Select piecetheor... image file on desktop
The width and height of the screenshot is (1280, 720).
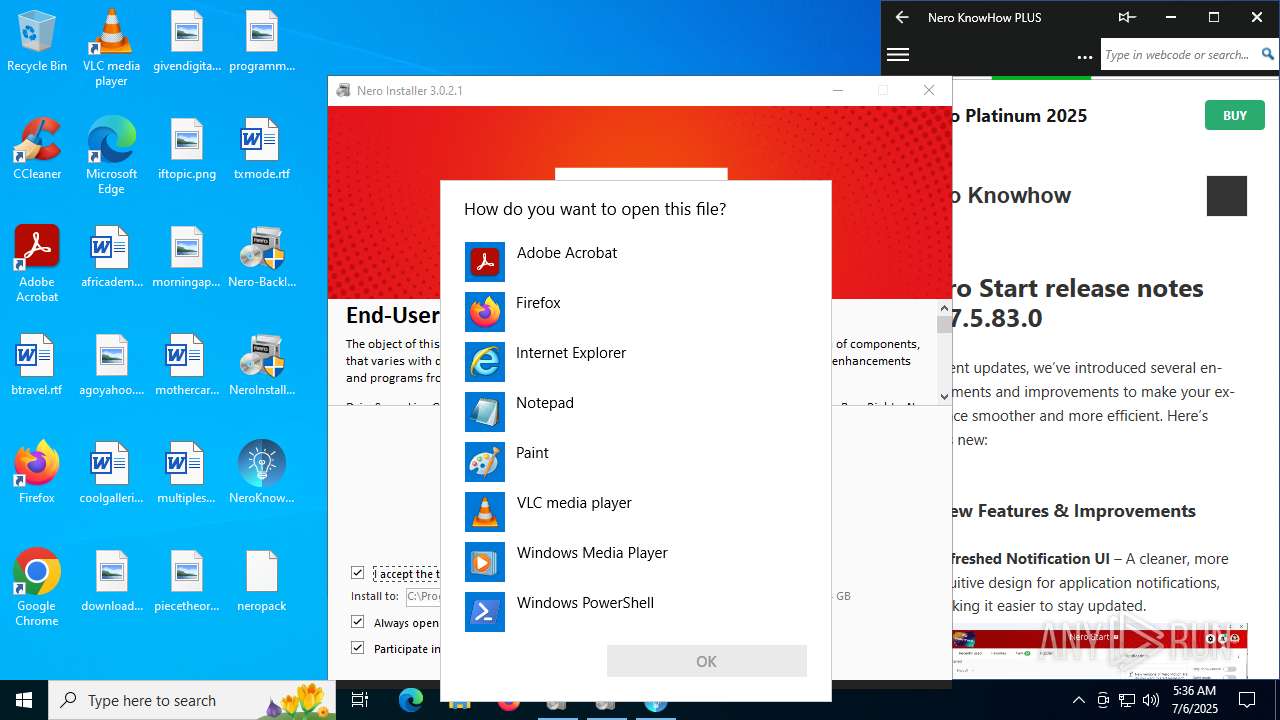pyautogui.click(x=187, y=581)
